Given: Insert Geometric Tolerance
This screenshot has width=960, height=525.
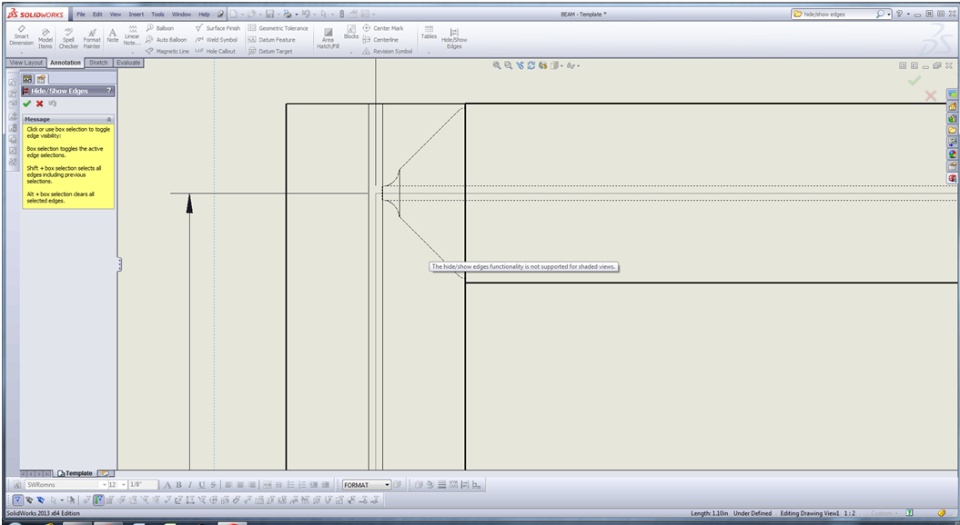Looking at the screenshot, I should click(278, 28).
